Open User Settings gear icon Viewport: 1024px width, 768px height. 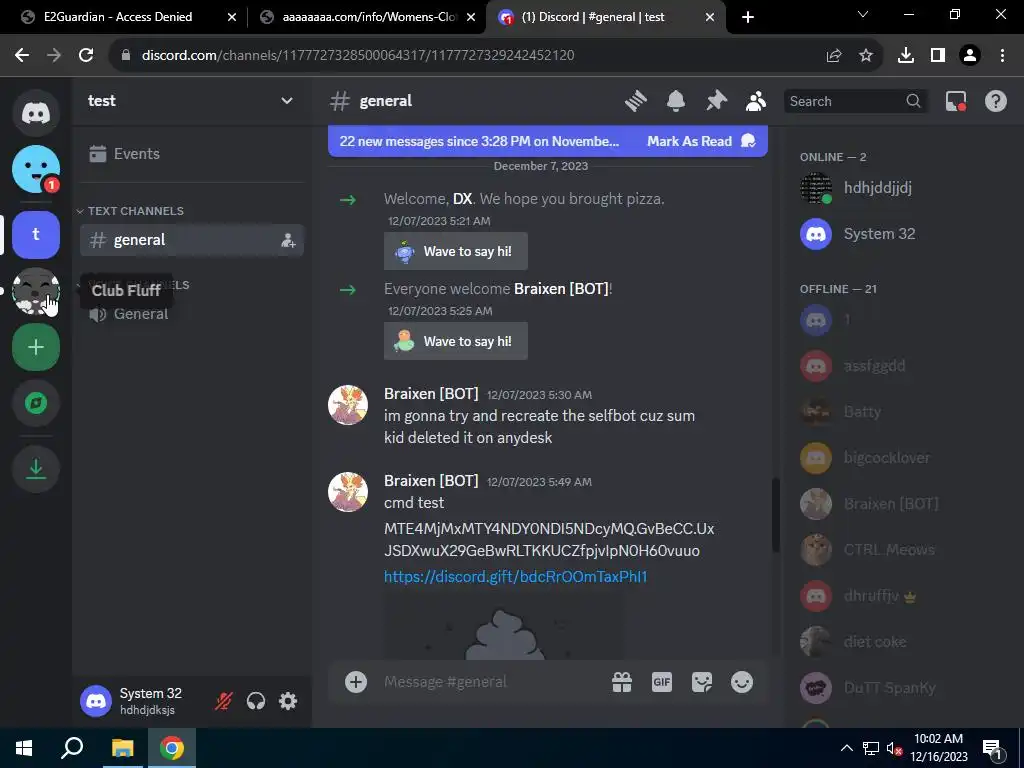tap(288, 701)
